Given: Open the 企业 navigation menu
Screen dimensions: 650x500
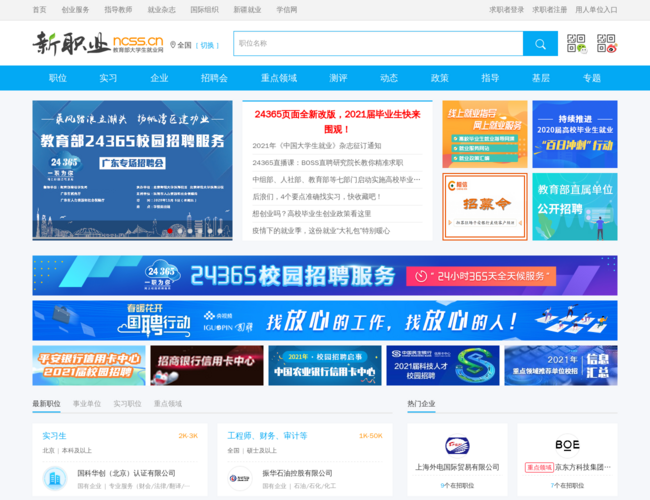Looking at the screenshot, I should pyautogui.click(x=159, y=78).
